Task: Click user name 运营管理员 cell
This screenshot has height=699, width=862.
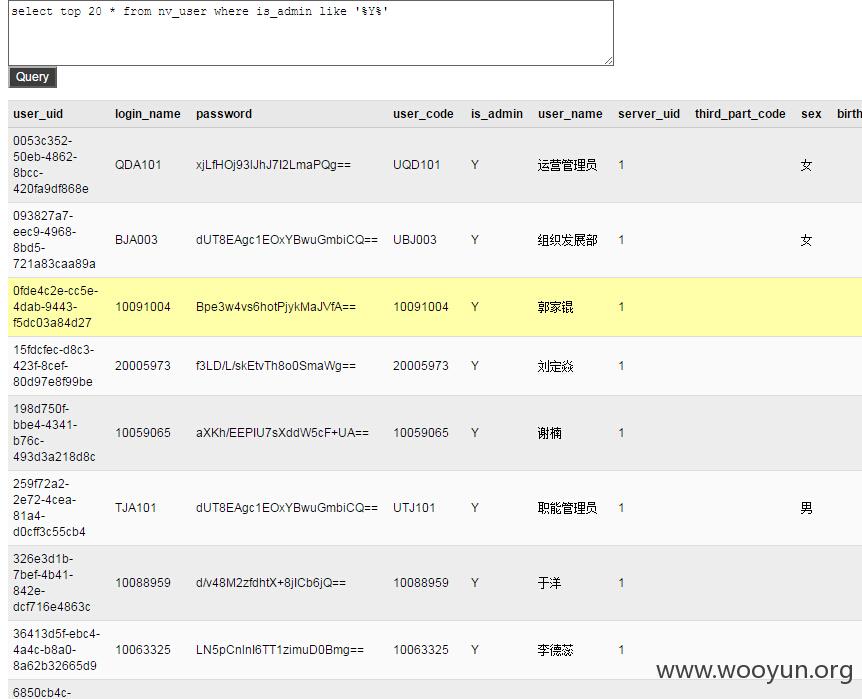Action: [567, 165]
